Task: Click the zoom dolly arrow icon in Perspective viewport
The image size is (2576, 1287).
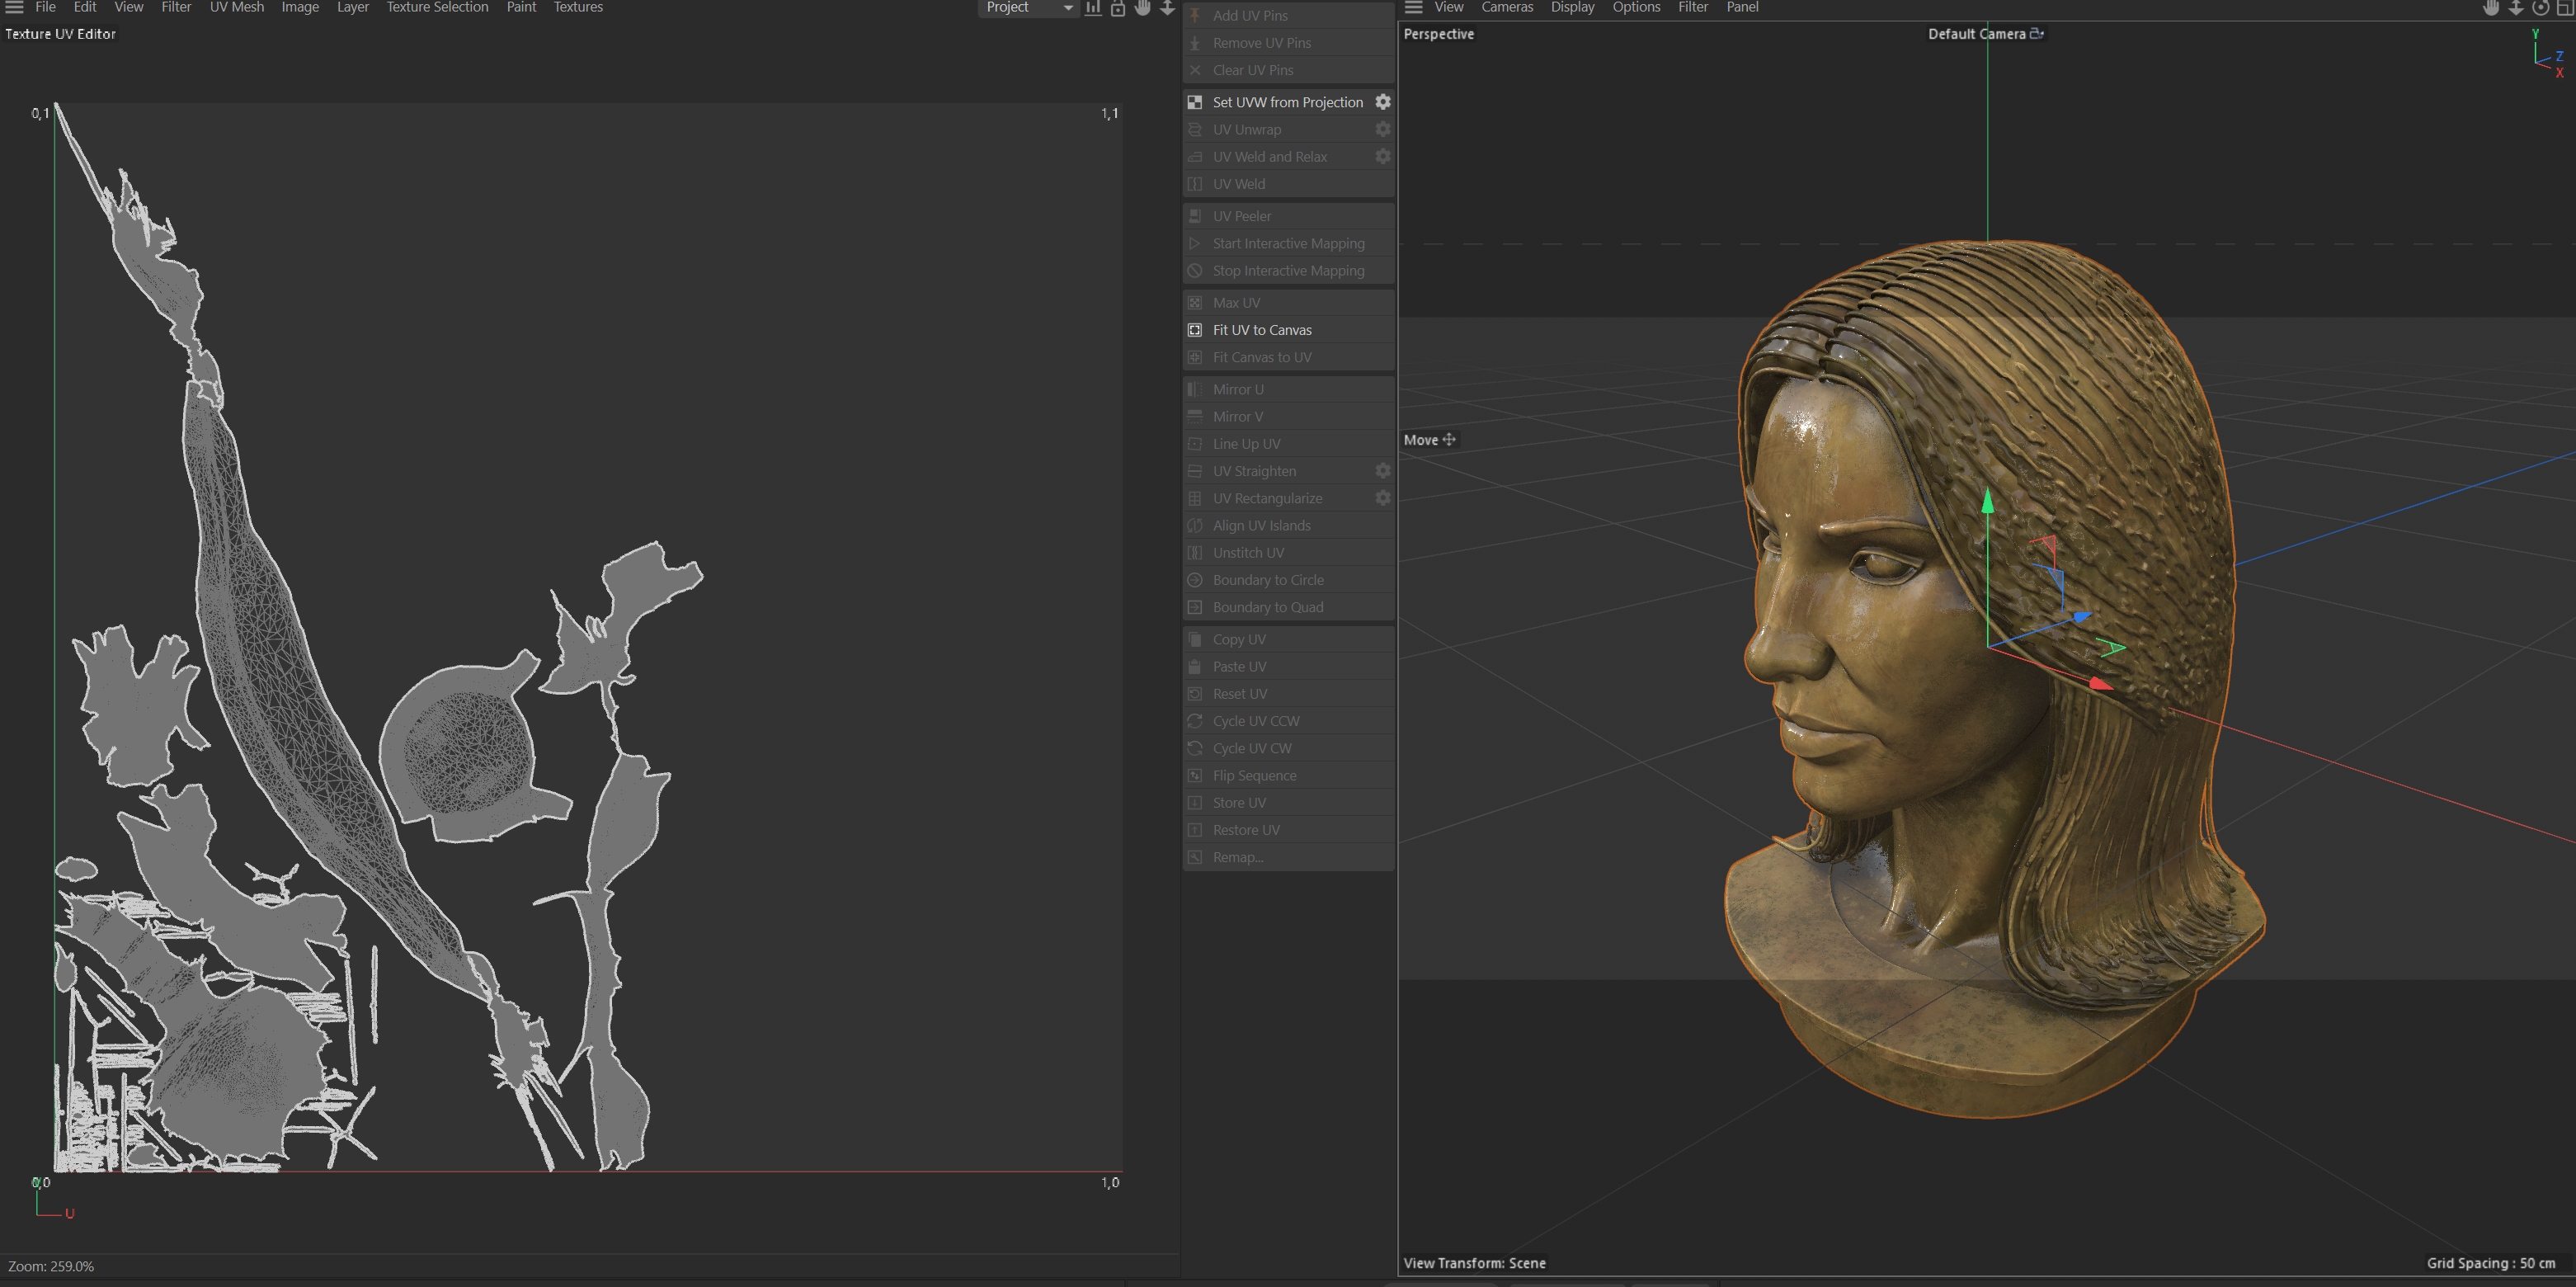Action: 2515,8
